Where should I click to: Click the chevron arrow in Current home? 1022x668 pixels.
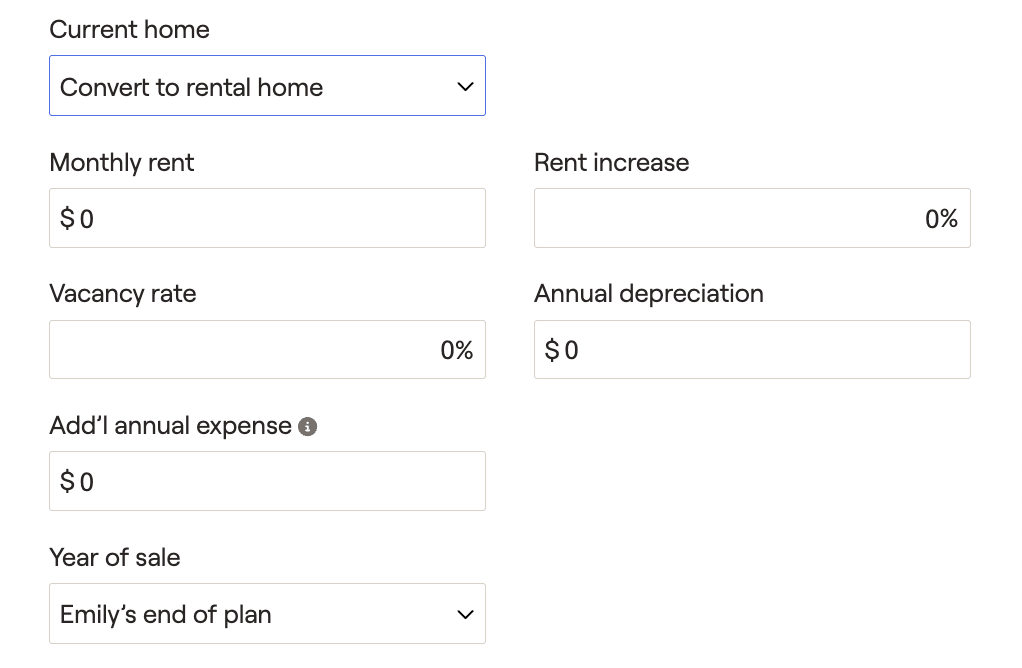point(465,87)
